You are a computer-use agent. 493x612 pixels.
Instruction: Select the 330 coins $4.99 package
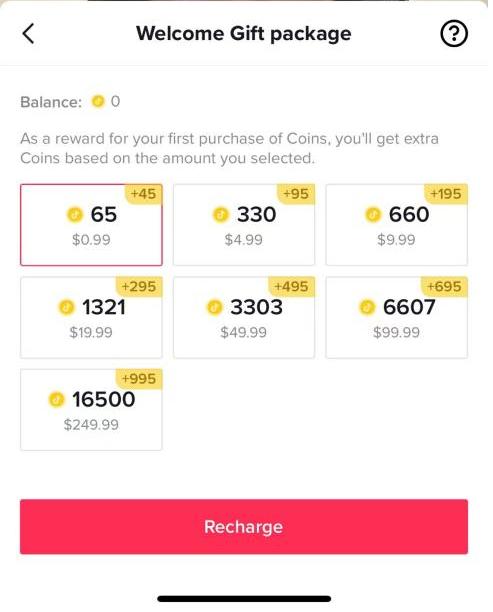(244, 225)
